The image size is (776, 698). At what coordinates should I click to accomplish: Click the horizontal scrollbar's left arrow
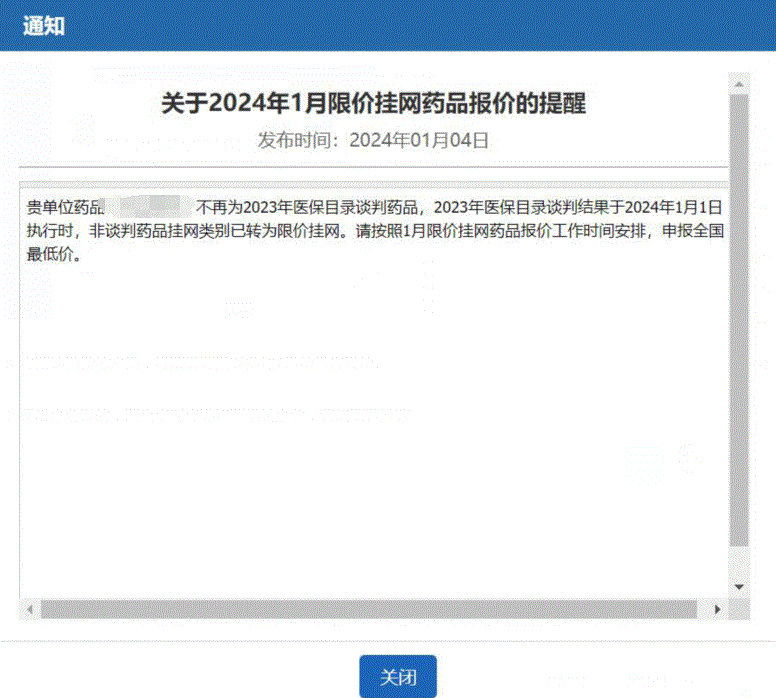click(30, 609)
